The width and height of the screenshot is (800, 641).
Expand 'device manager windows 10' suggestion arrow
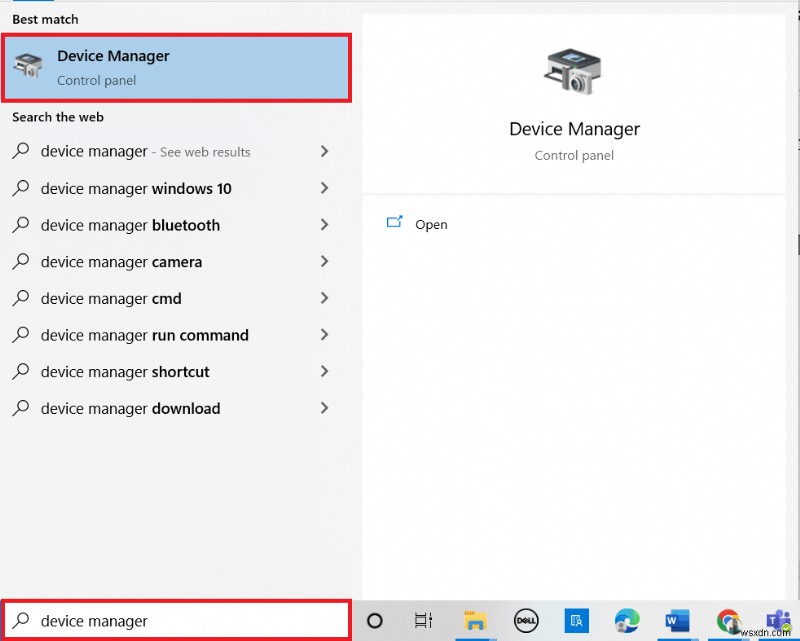tap(324, 188)
